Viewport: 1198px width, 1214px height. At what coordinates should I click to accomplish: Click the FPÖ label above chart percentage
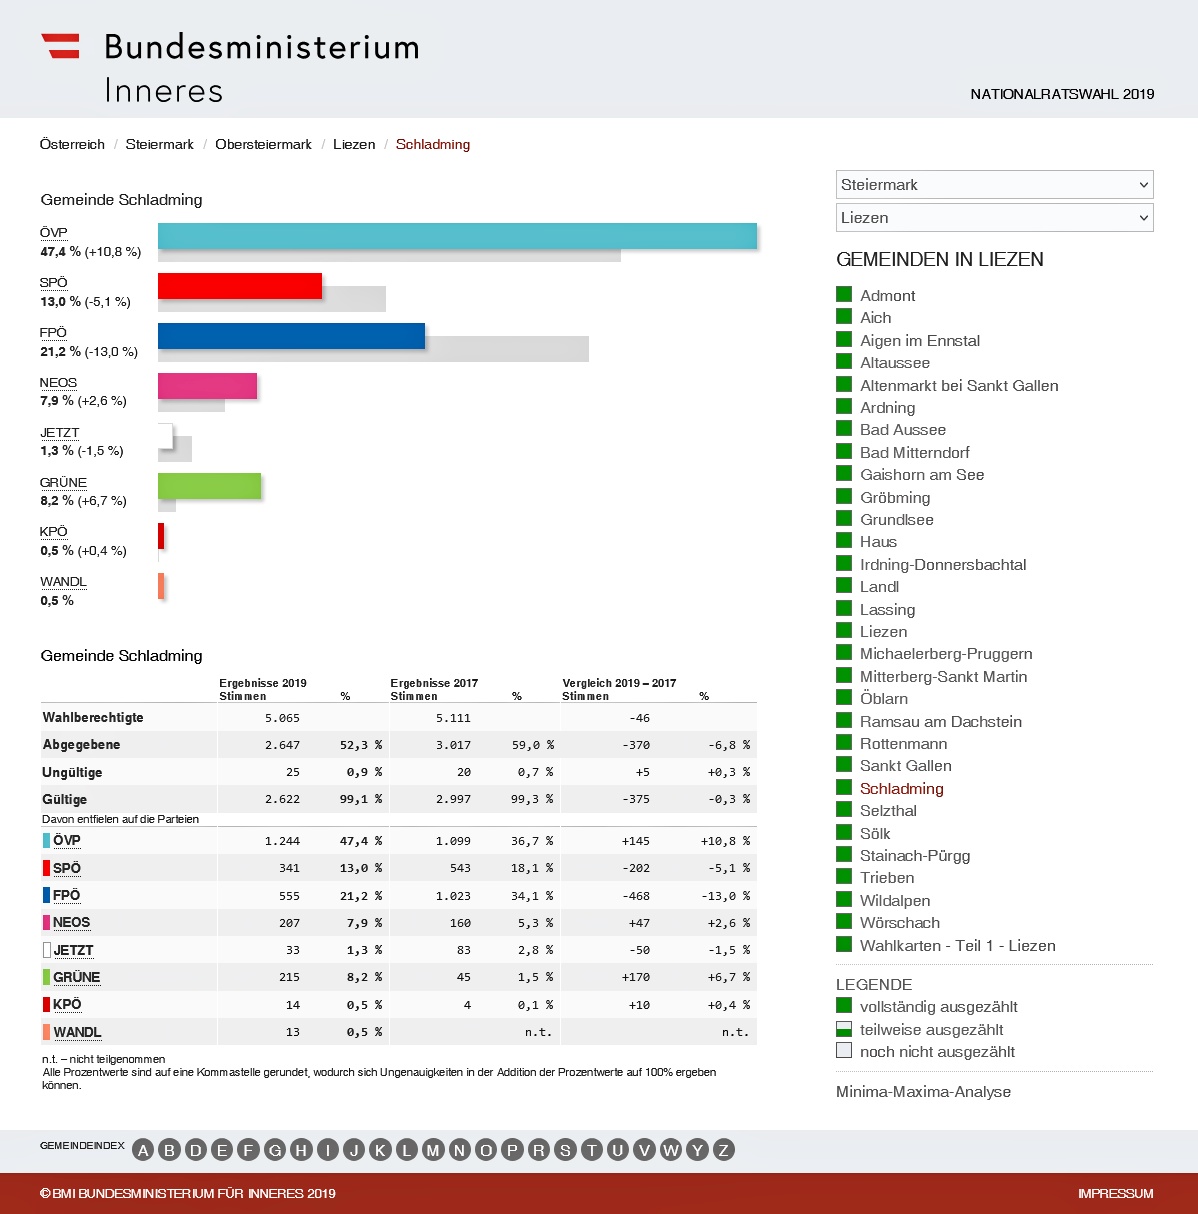click(53, 333)
